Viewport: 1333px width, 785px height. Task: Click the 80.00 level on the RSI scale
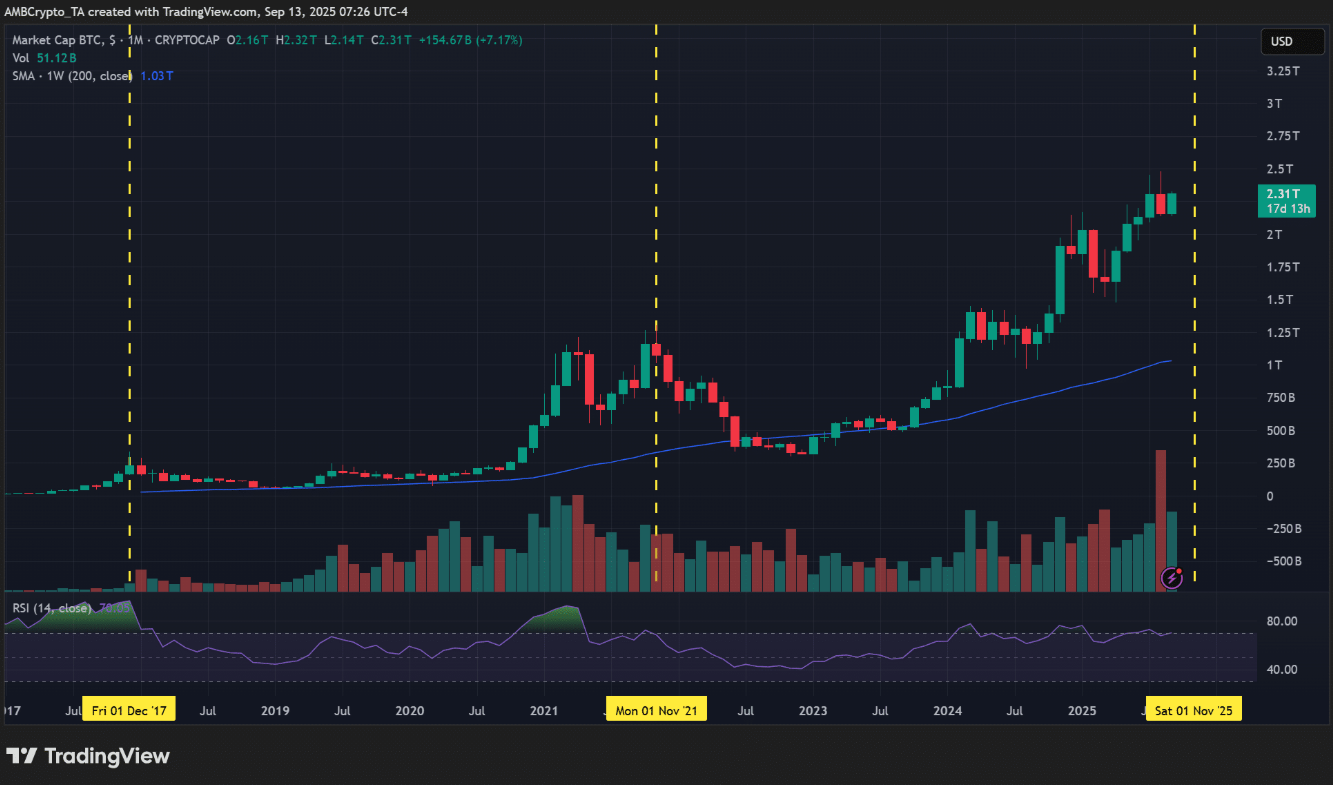point(1281,621)
